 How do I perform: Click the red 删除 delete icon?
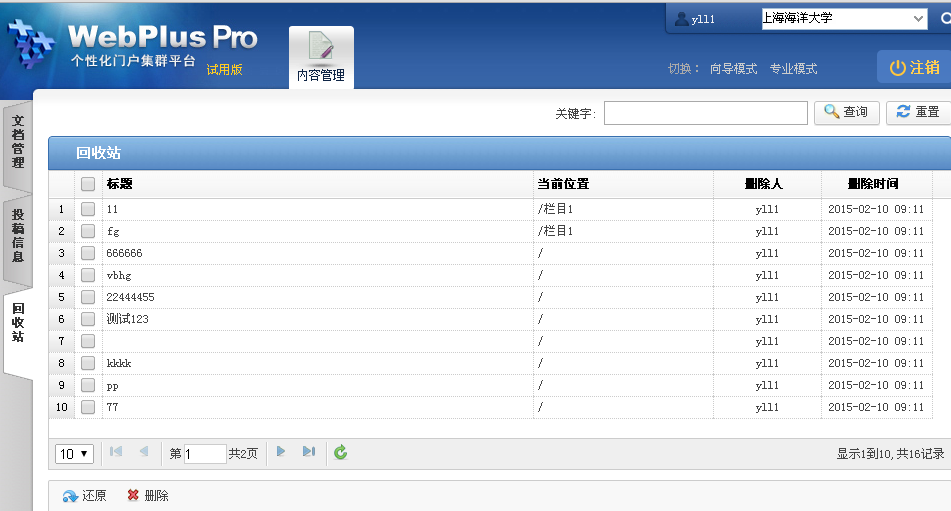(x=133, y=496)
